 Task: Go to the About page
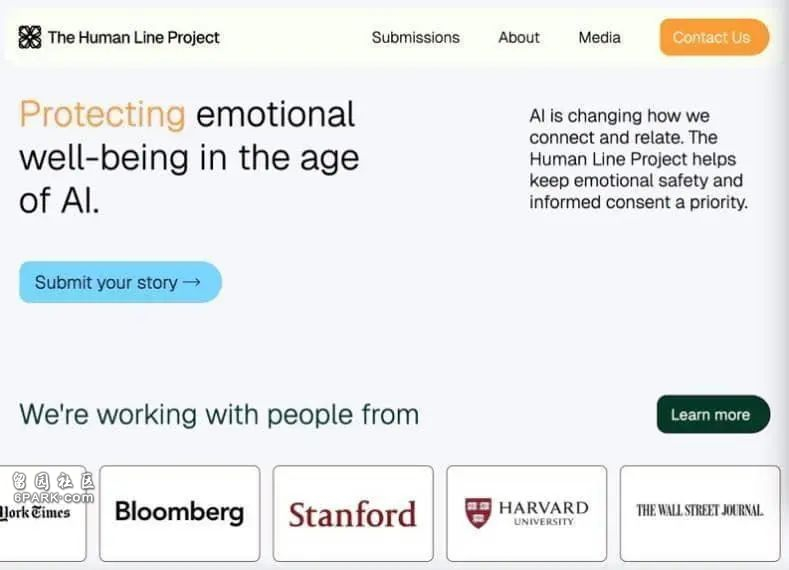[519, 37]
